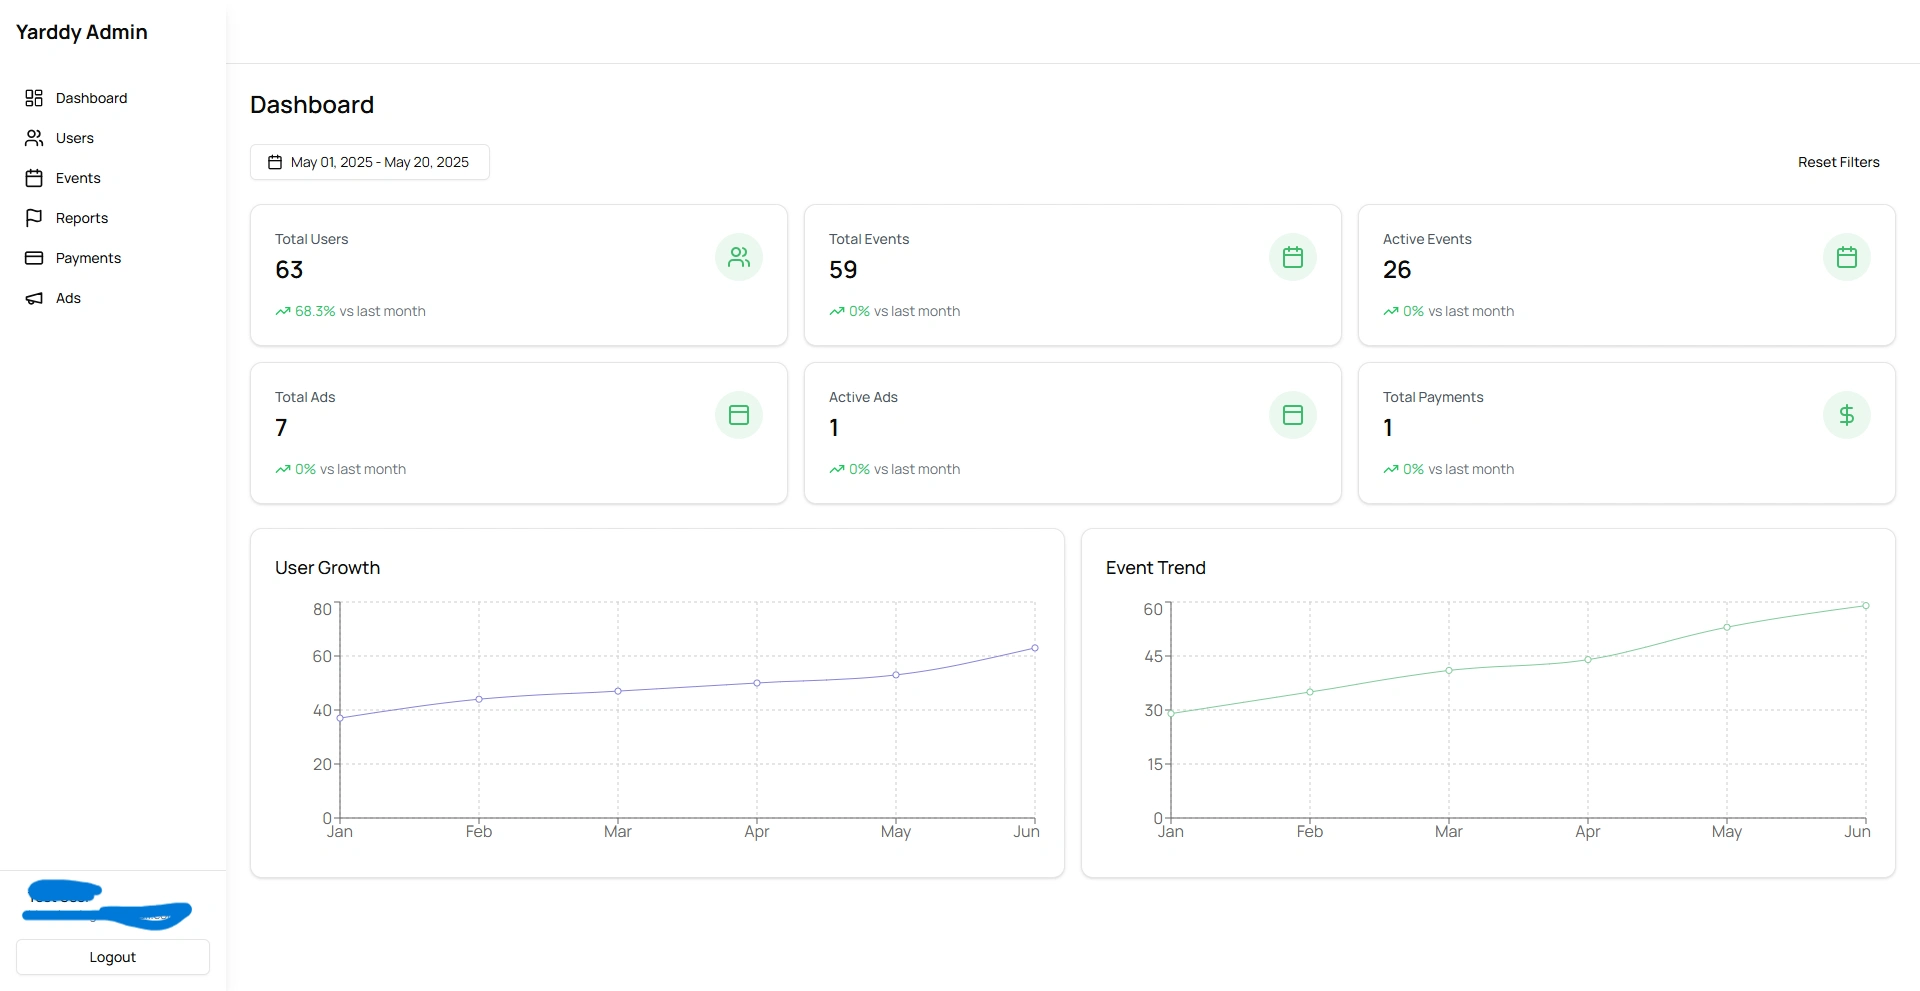Image resolution: width=1920 pixels, height=991 pixels.
Task: Click the calendar icon in date range picker
Action: tap(275, 162)
